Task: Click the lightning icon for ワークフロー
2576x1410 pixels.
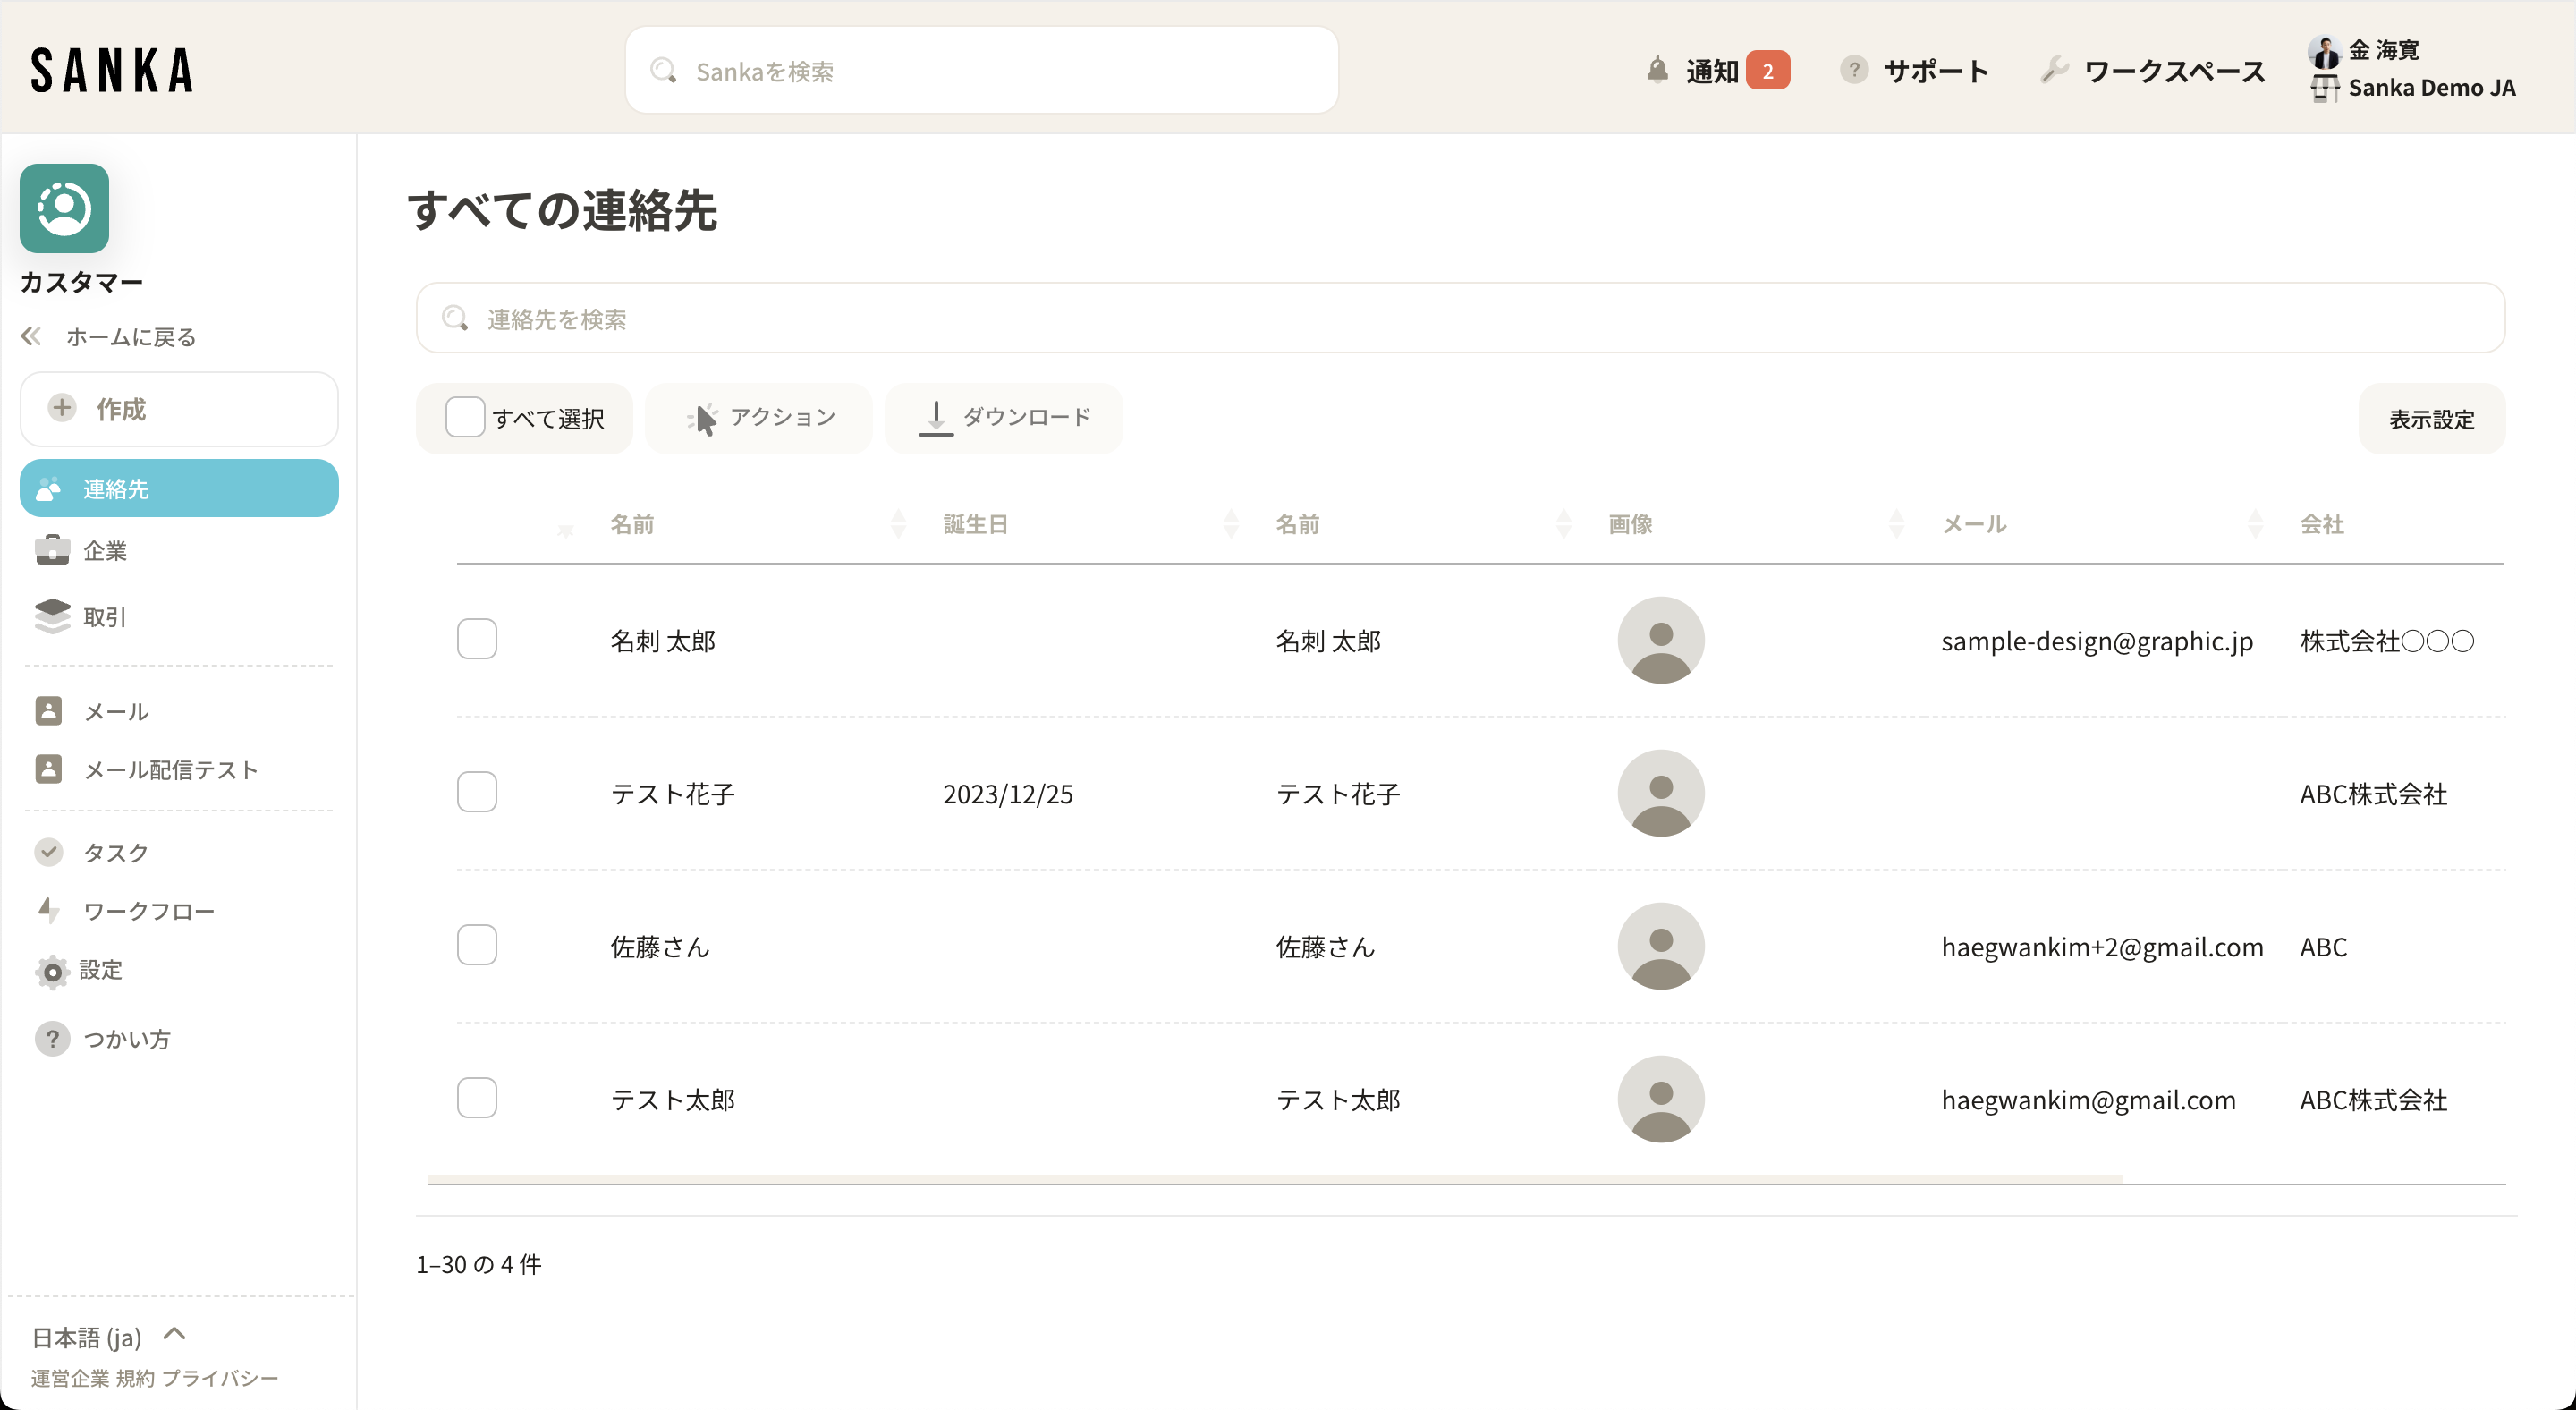Action: point(48,910)
